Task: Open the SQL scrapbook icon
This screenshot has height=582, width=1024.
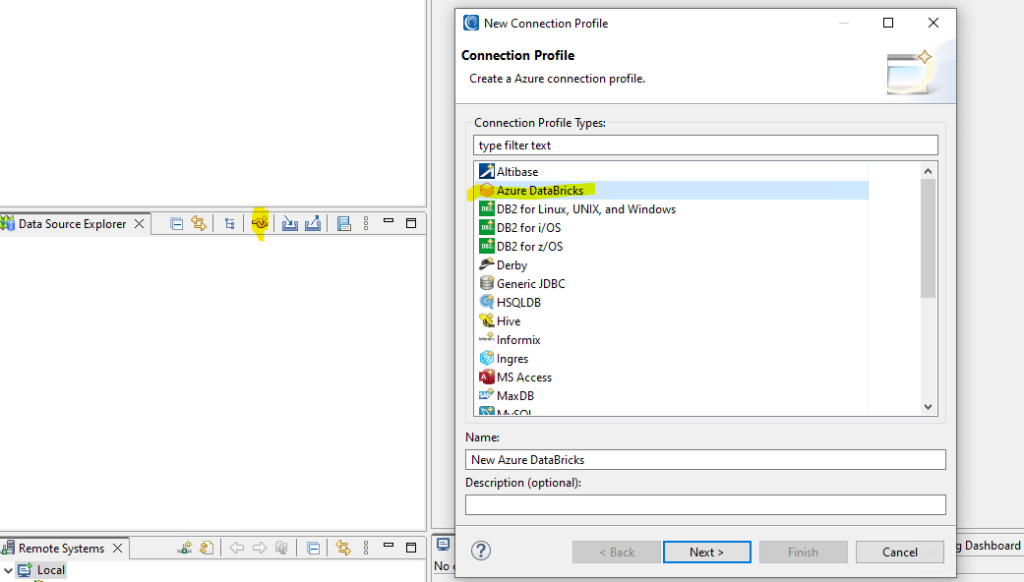Action: pos(344,224)
